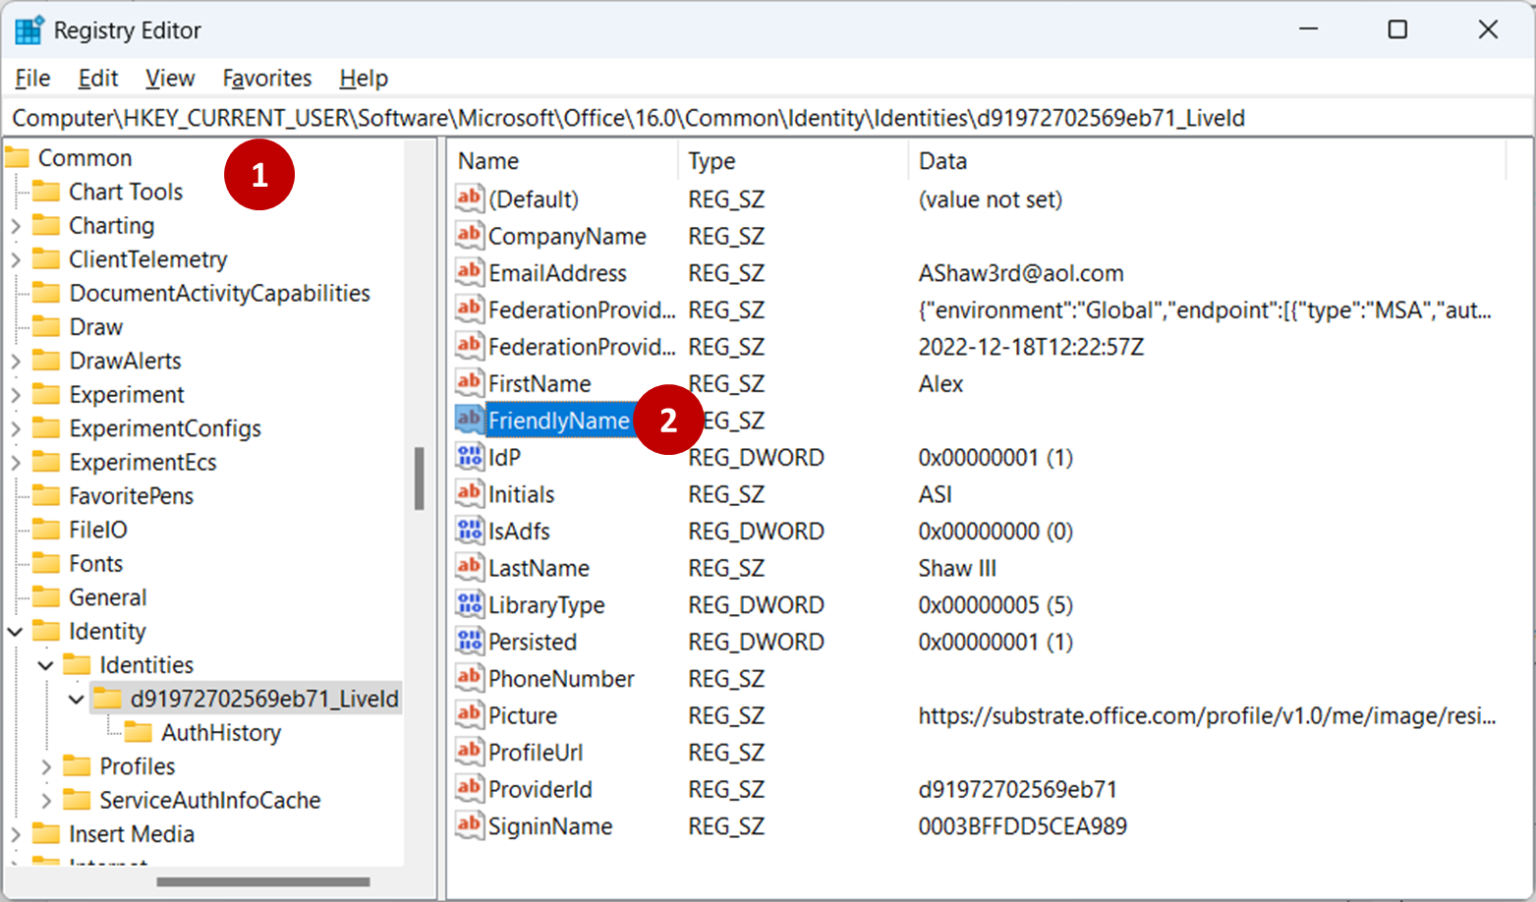Click the left pane vertical scrollbar

(420, 480)
